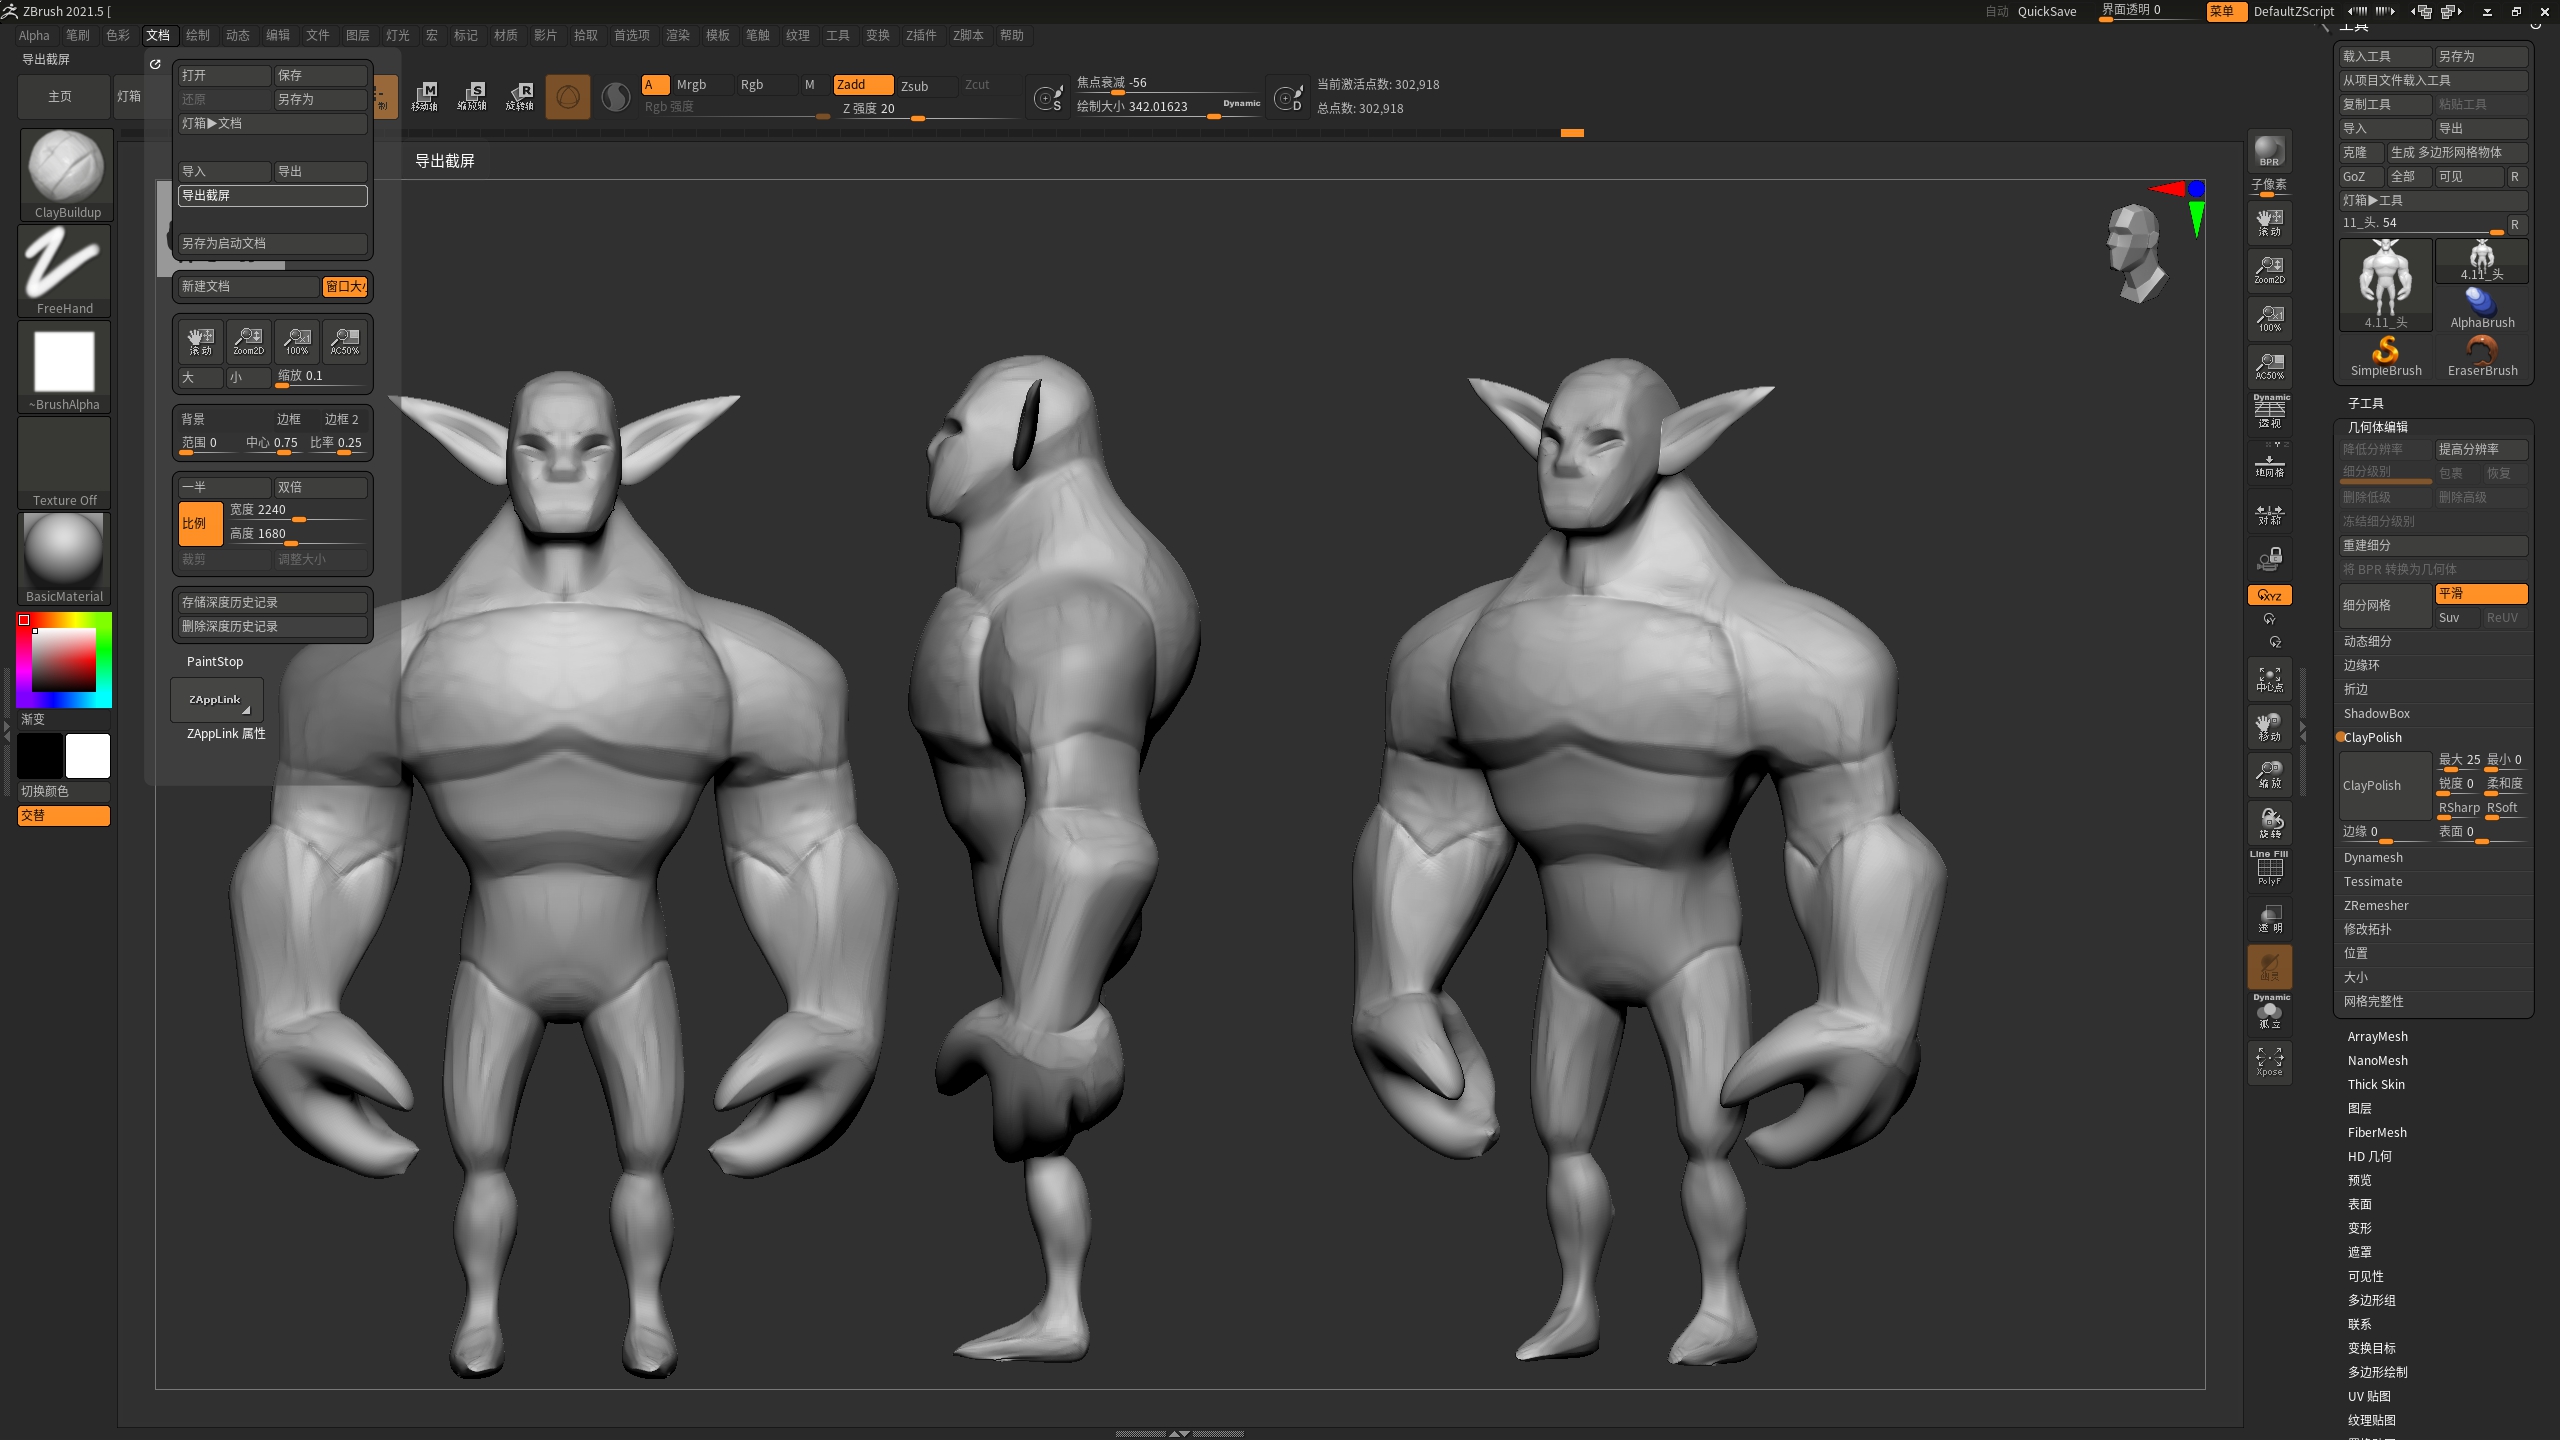Open the BasicMaterial sphere picker
Viewport: 2560px width, 1440px height.
tap(65, 558)
